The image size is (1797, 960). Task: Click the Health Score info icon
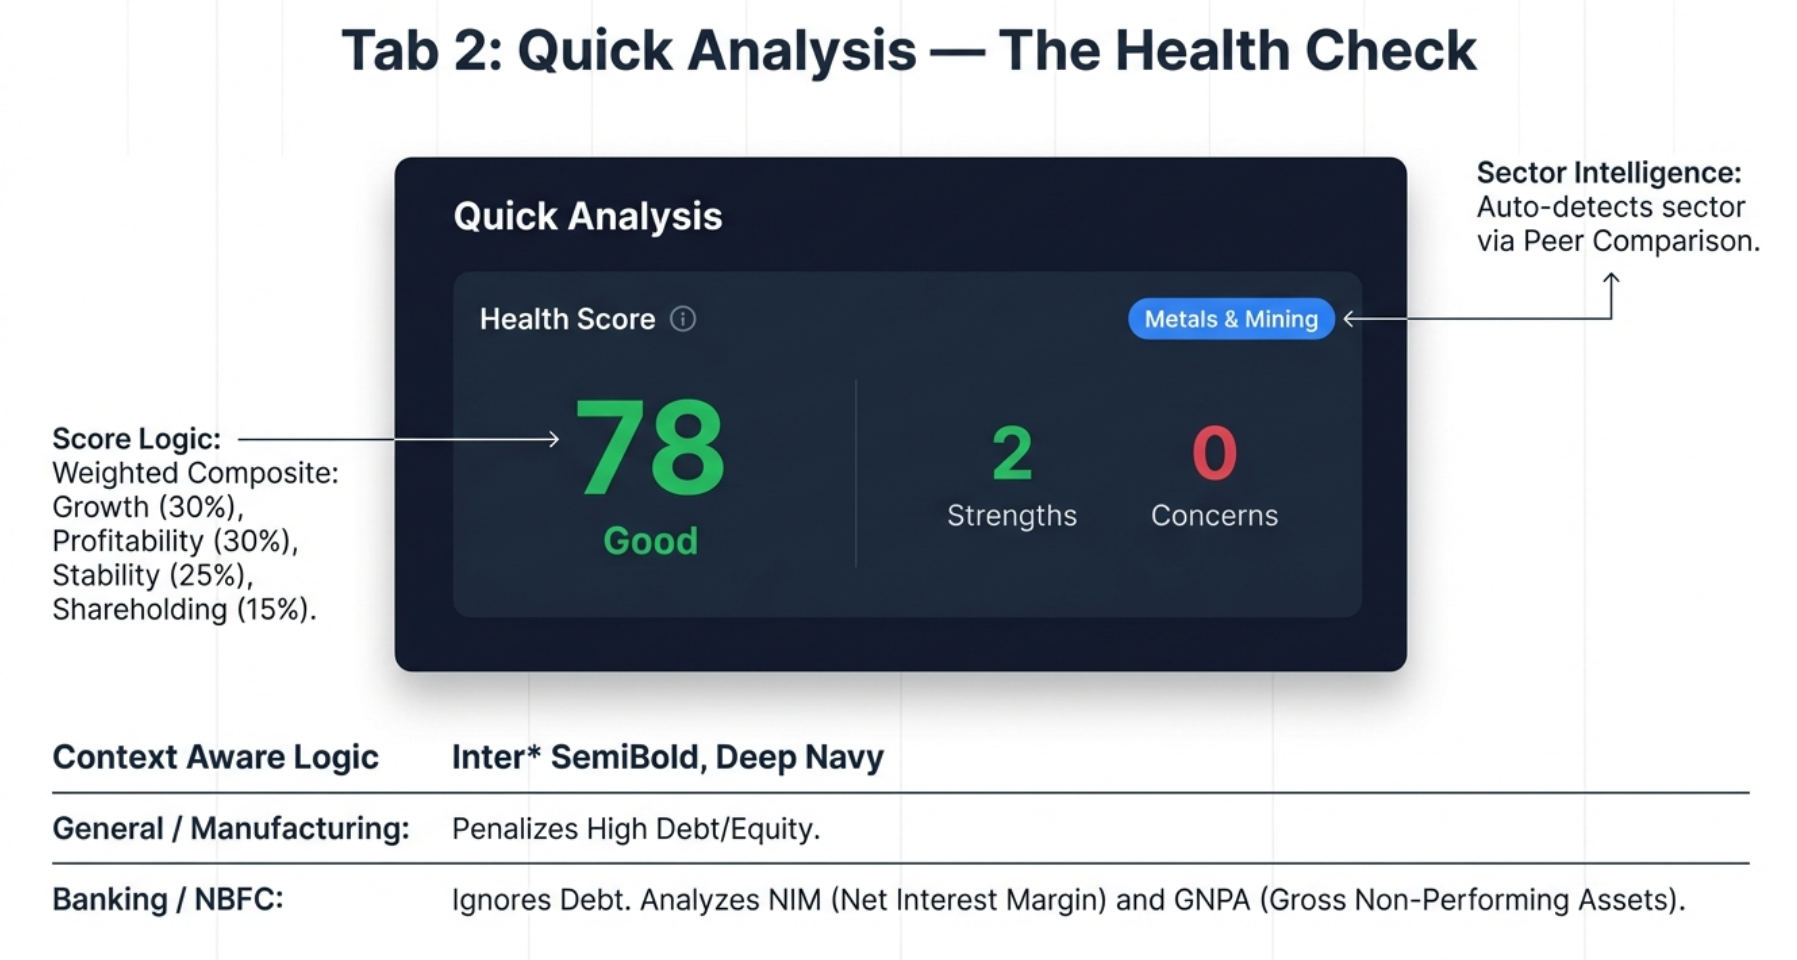click(x=683, y=319)
